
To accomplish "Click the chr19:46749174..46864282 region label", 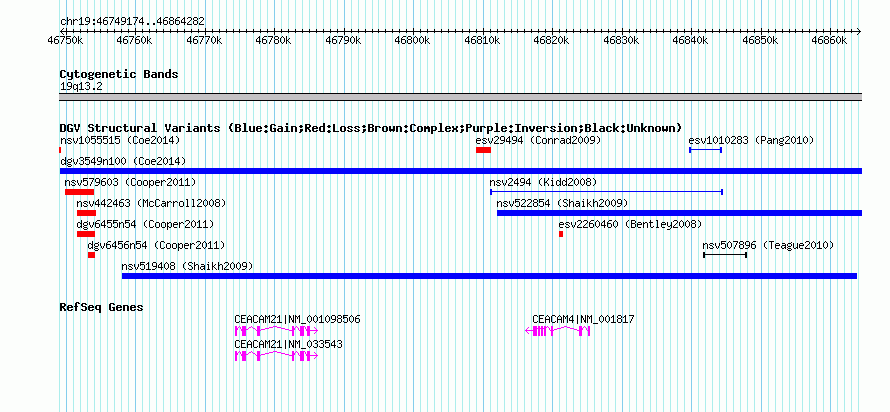I will click(x=132, y=22).
